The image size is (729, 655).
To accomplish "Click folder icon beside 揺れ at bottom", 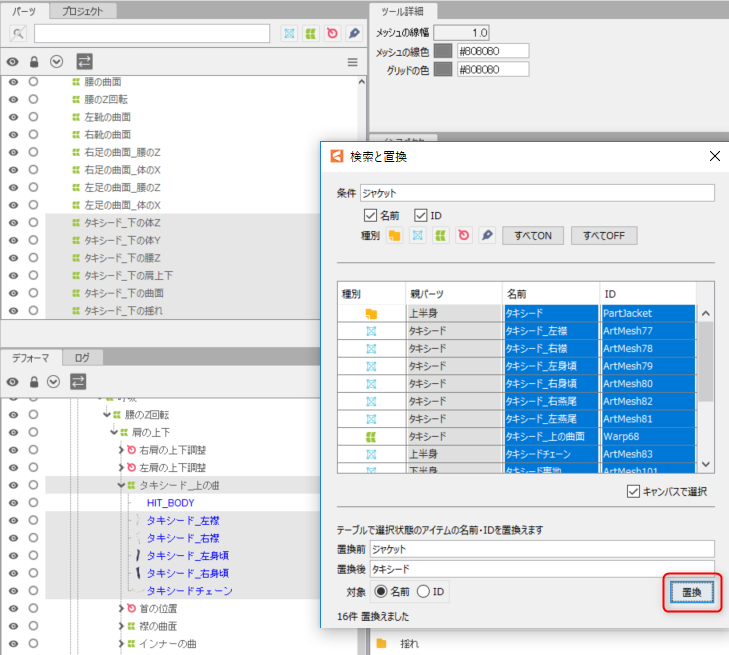I will pos(381,643).
